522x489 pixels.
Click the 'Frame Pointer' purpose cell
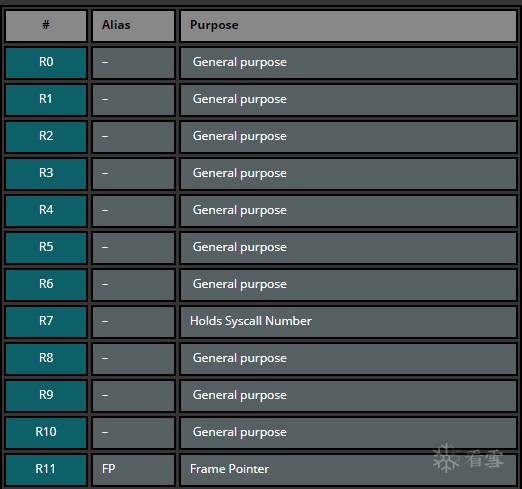[x=348, y=470]
